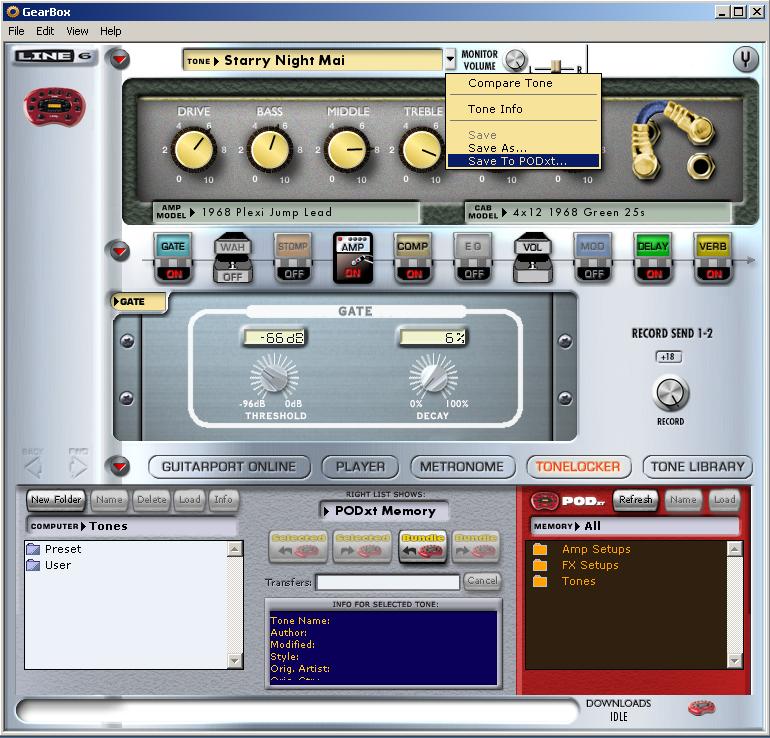Screen dimensions: 770x738
Task: Select the WAH pedal in effects chain
Action: pos(233,258)
